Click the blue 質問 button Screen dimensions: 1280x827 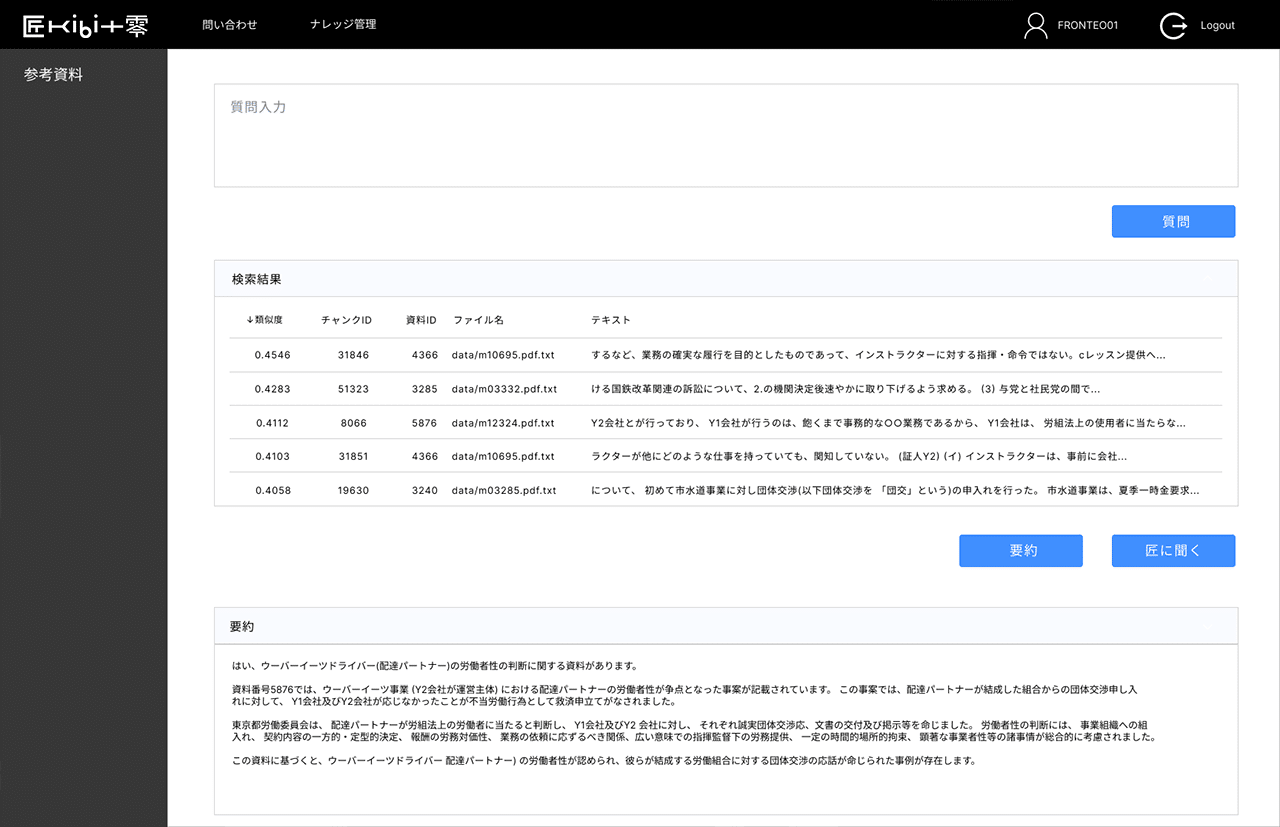[1173, 221]
